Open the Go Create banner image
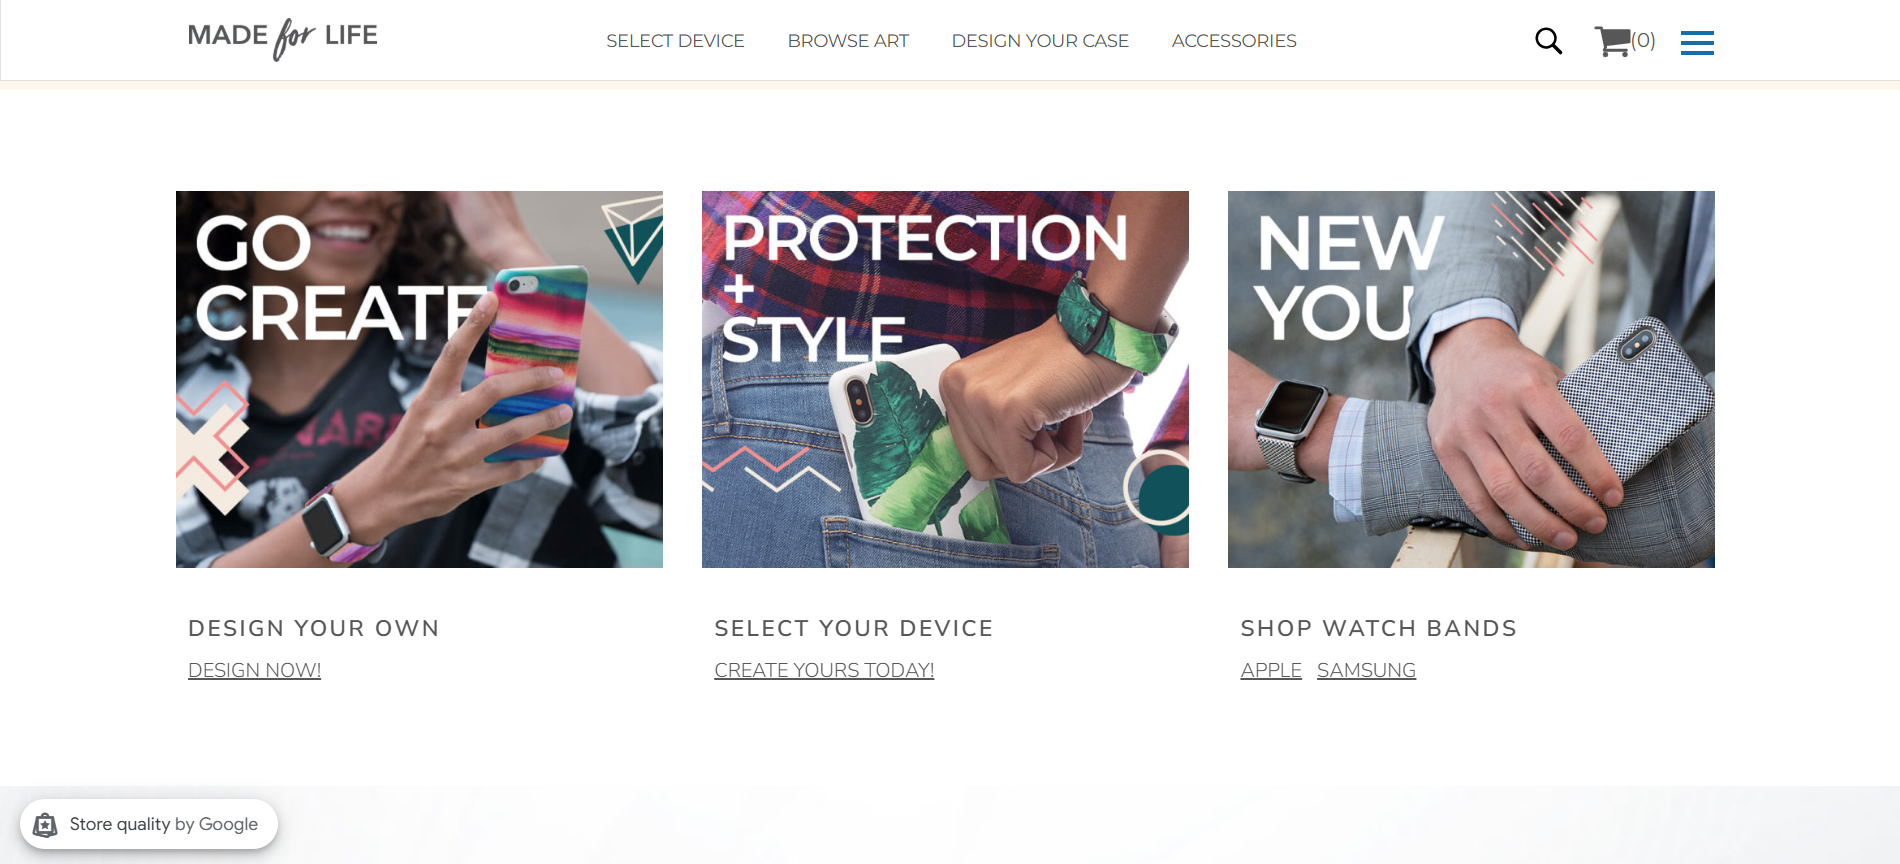 tap(419, 379)
